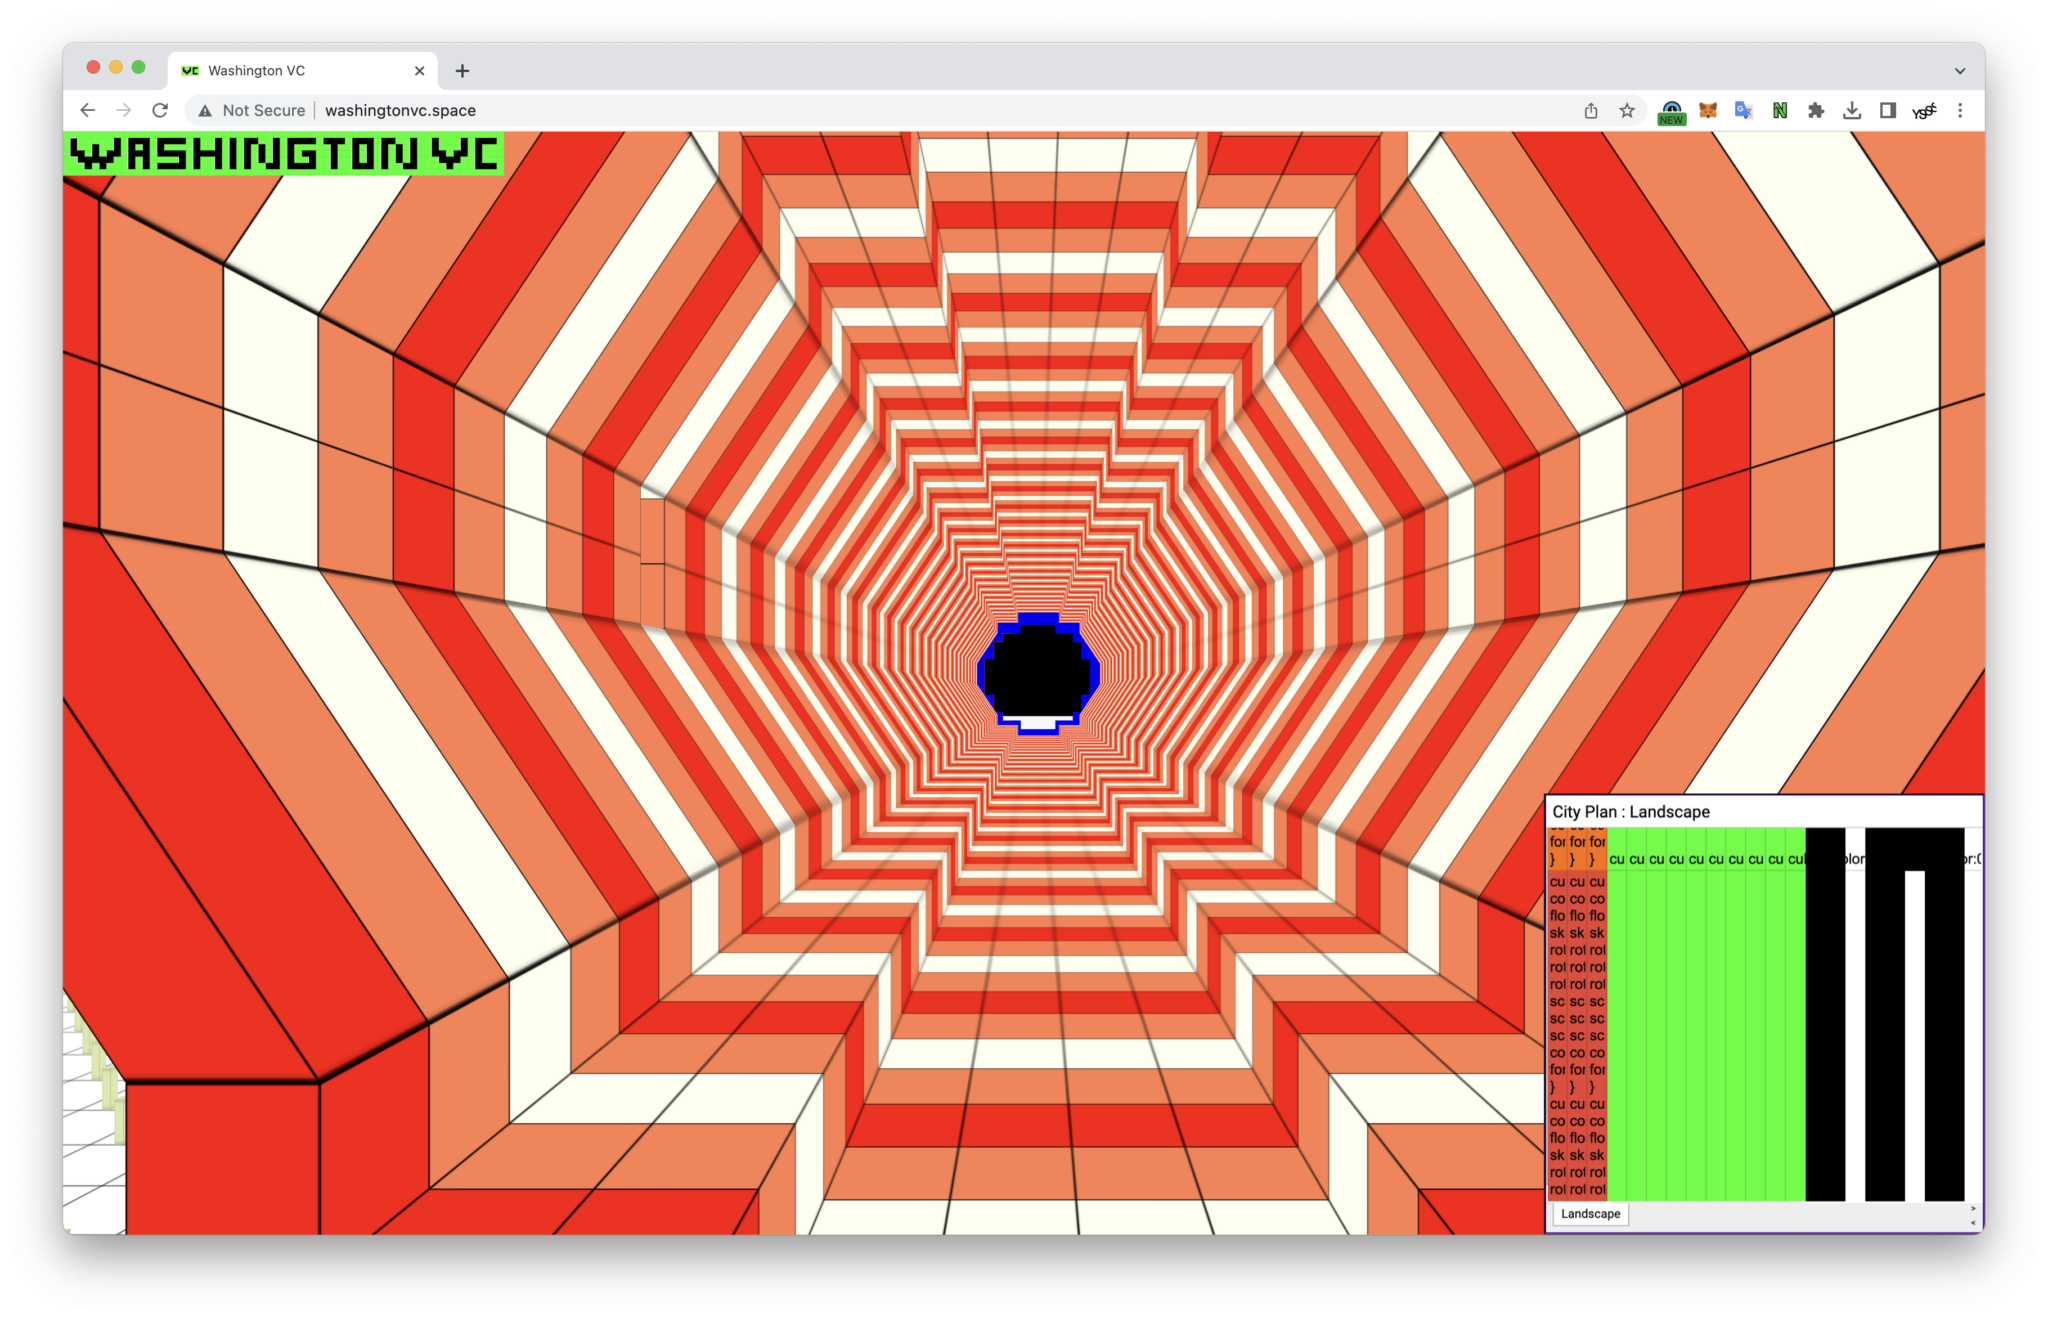Go back to previous page
This screenshot has width=2048, height=1318.
click(88, 110)
